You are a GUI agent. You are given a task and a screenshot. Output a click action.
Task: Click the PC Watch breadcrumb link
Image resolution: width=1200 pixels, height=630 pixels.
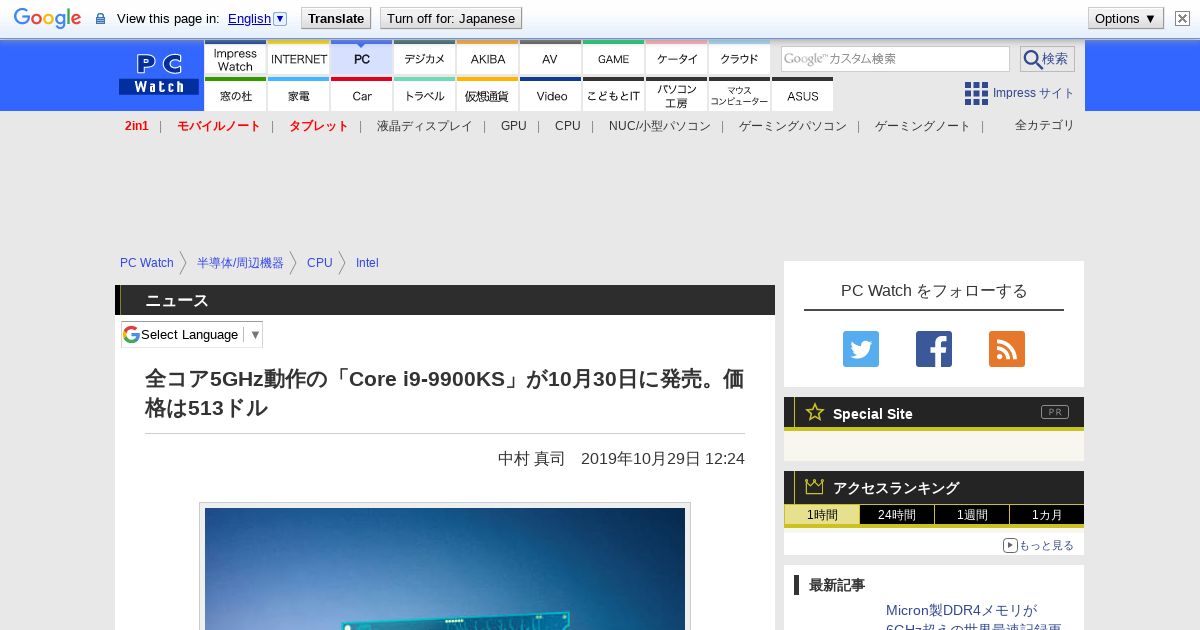coord(147,263)
